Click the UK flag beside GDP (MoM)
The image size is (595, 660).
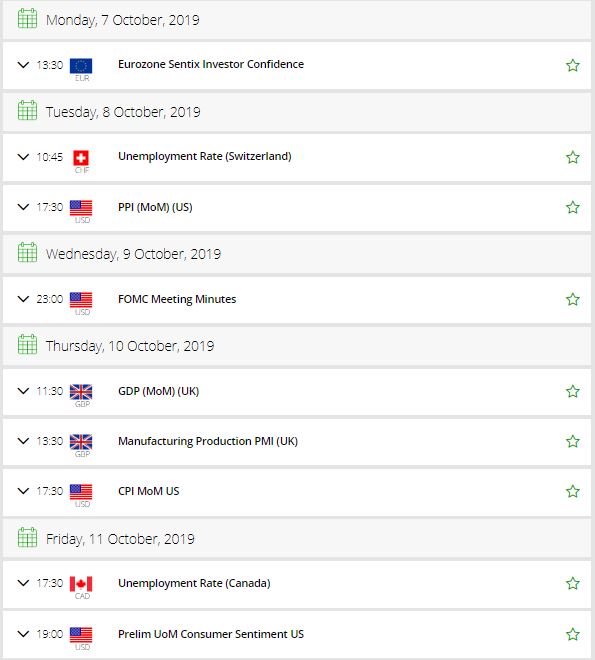81,392
